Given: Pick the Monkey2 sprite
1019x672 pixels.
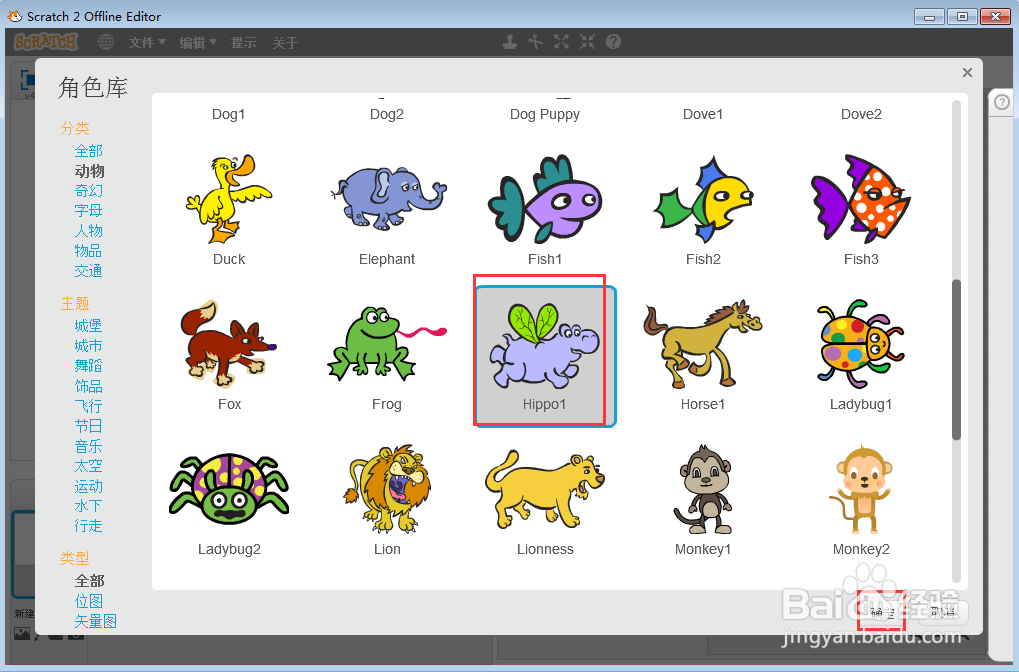Looking at the screenshot, I should (861, 489).
